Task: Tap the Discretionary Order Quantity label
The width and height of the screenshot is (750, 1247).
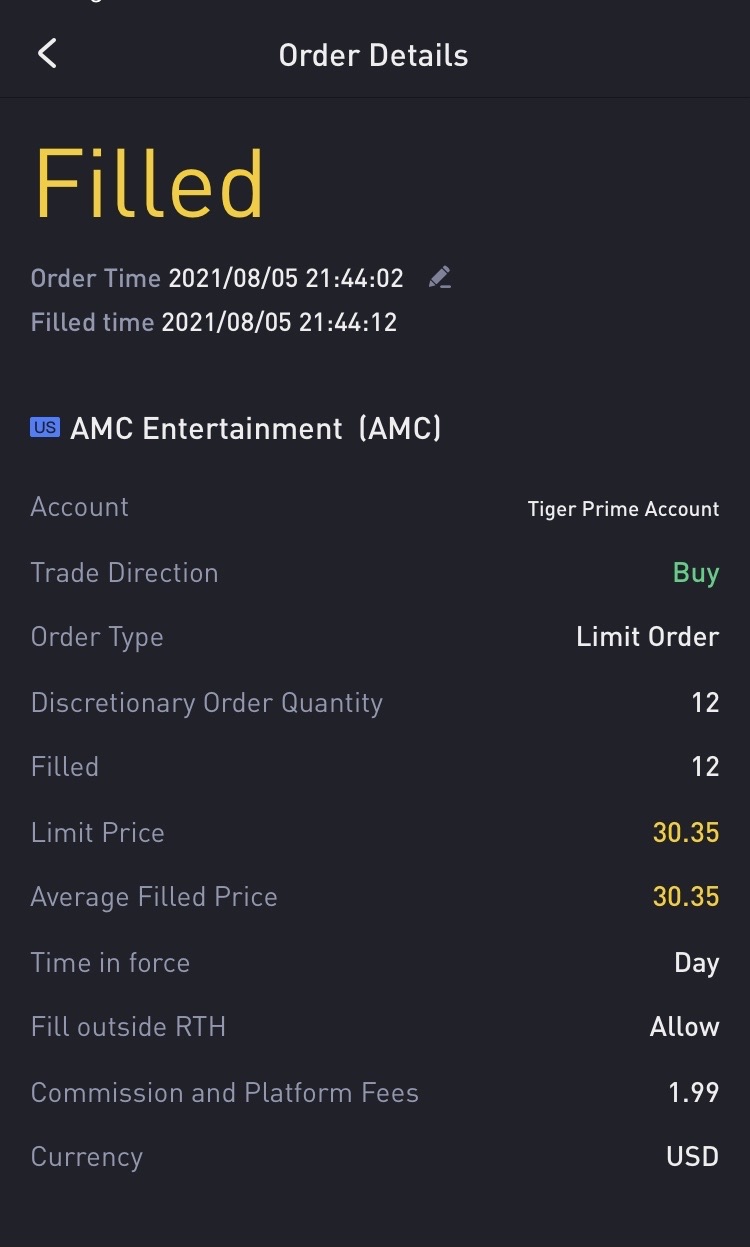Action: coord(206,703)
